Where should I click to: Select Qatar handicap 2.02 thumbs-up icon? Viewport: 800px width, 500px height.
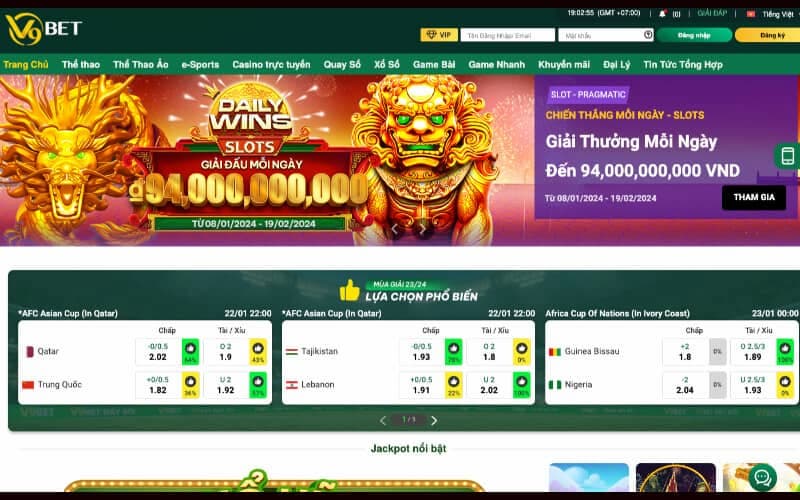pyautogui.click(x=190, y=352)
